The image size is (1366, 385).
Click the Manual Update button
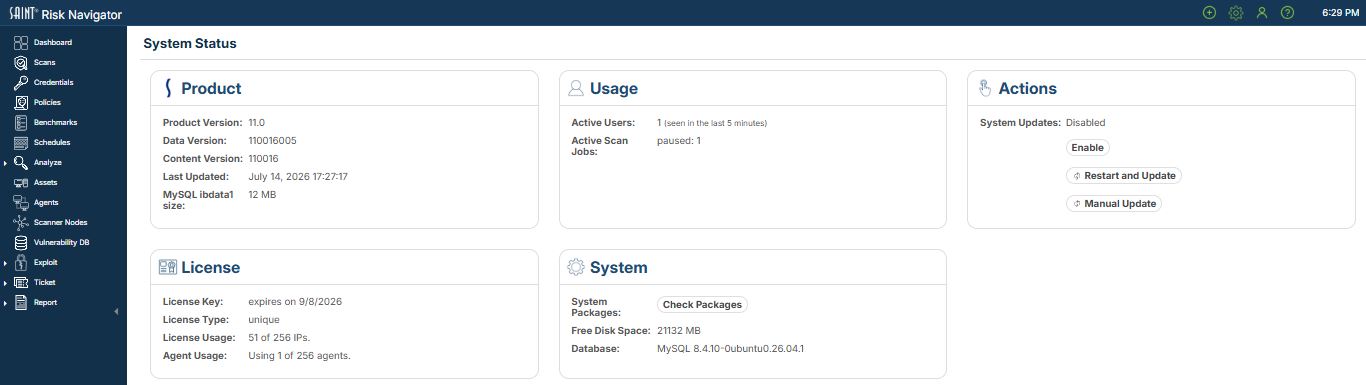pos(1114,204)
